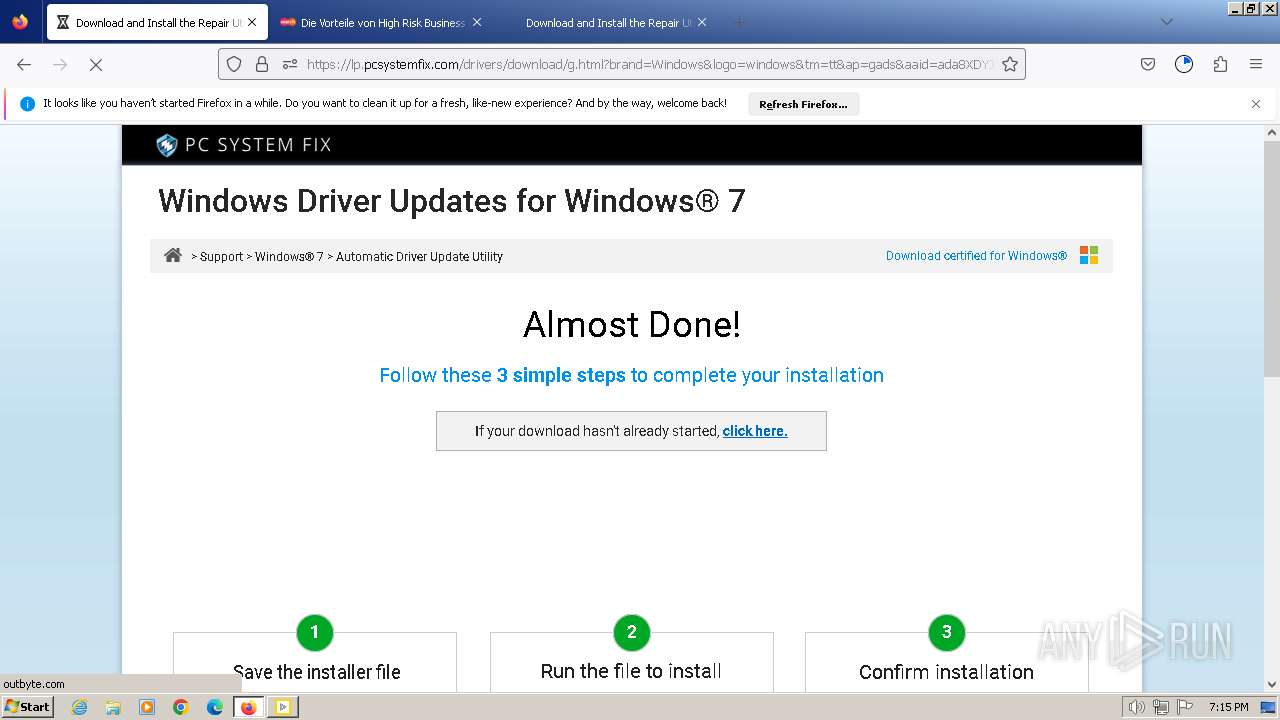The height and width of the screenshot is (720, 1280).
Task: Click the page vertical scrollbar thumb
Action: (1272, 260)
